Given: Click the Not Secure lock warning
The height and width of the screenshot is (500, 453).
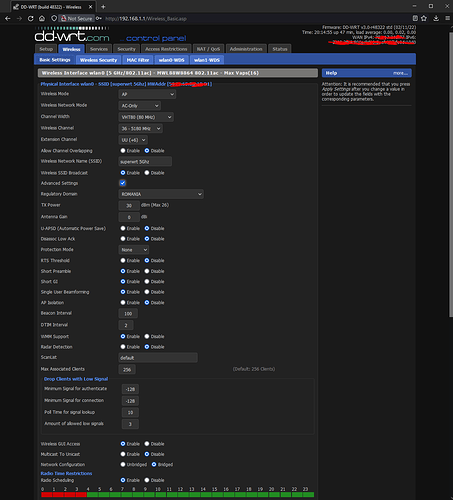Looking at the screenshot, I should pos(77,19).
